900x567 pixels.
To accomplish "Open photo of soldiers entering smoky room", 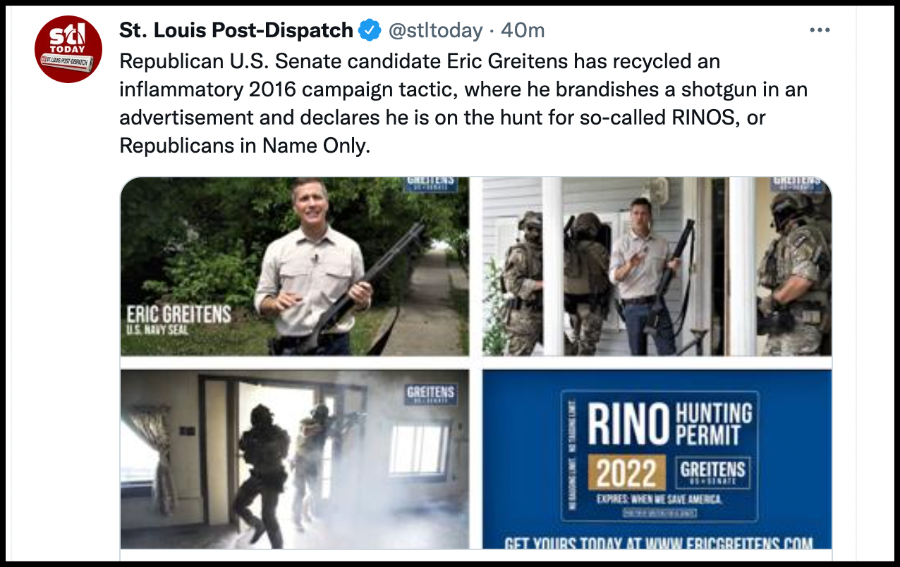I will pyautogui.click(x=294, y=459).
